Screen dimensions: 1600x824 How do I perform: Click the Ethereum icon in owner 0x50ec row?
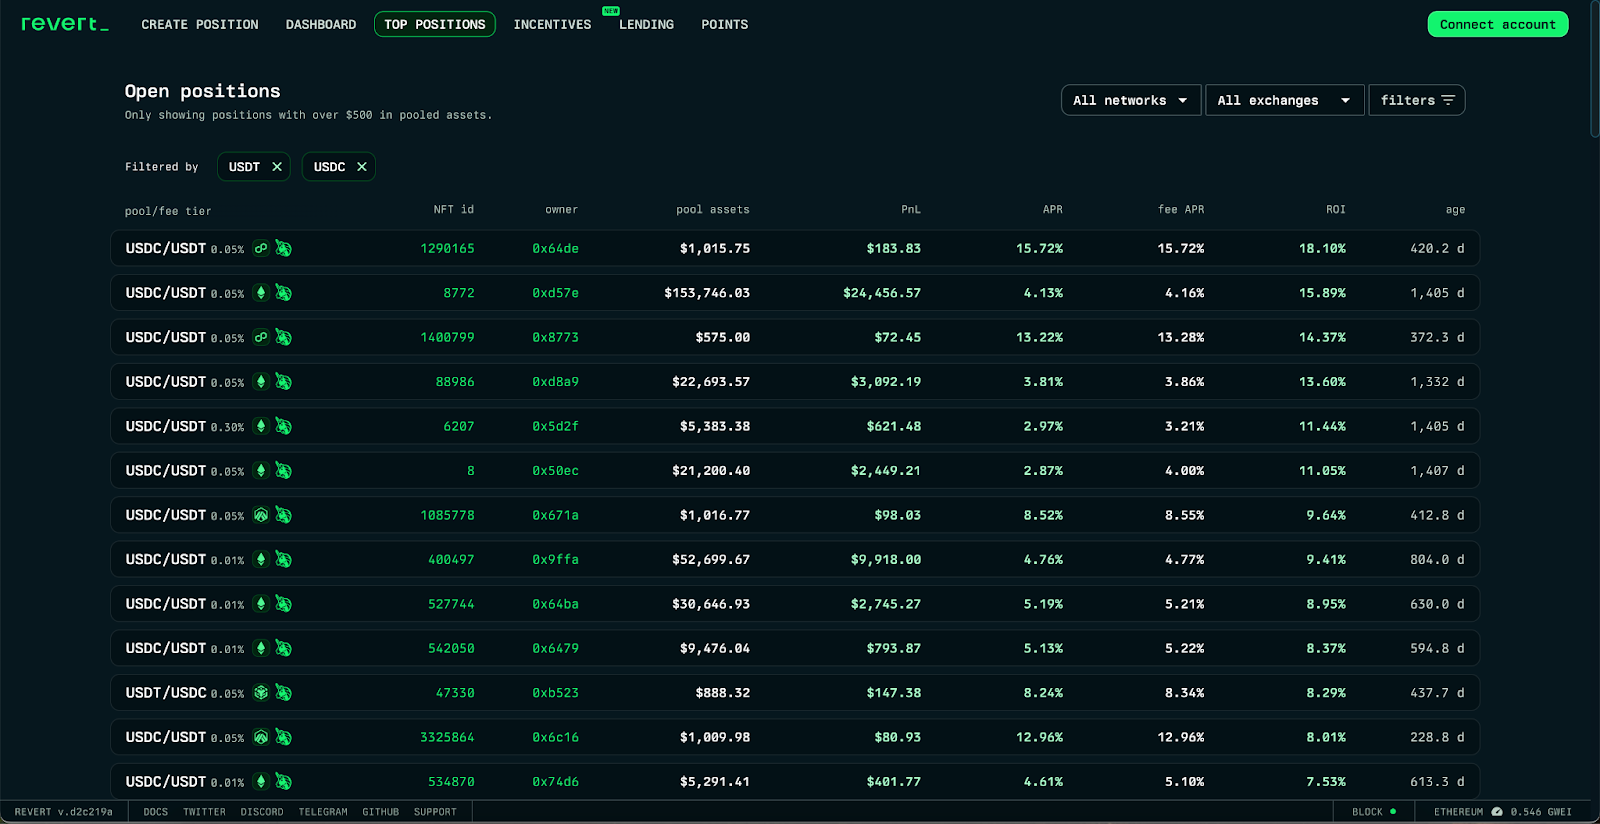[261, 471]
